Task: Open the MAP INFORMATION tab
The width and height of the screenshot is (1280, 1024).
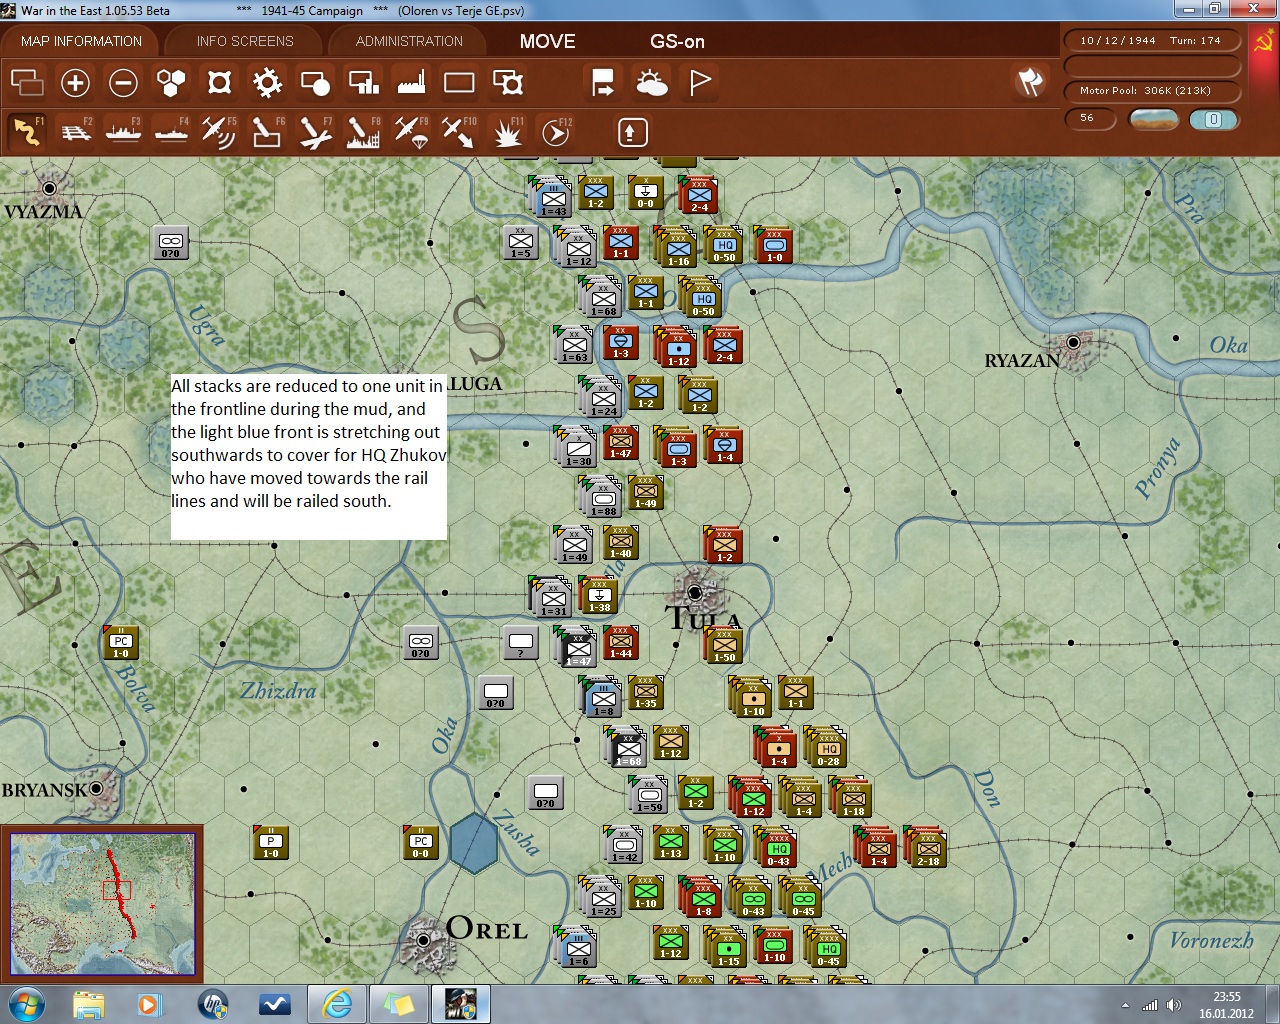Action: click(81, 41)
